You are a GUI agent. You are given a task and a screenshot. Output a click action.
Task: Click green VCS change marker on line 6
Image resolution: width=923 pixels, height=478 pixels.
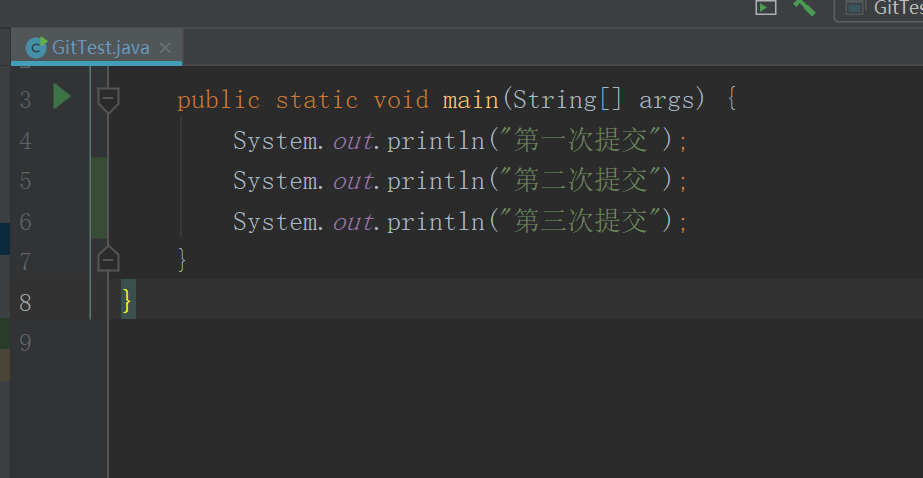pos(99,218)
